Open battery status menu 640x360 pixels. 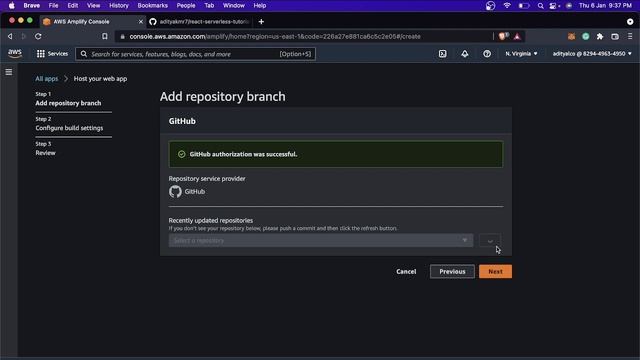(524, 6)
